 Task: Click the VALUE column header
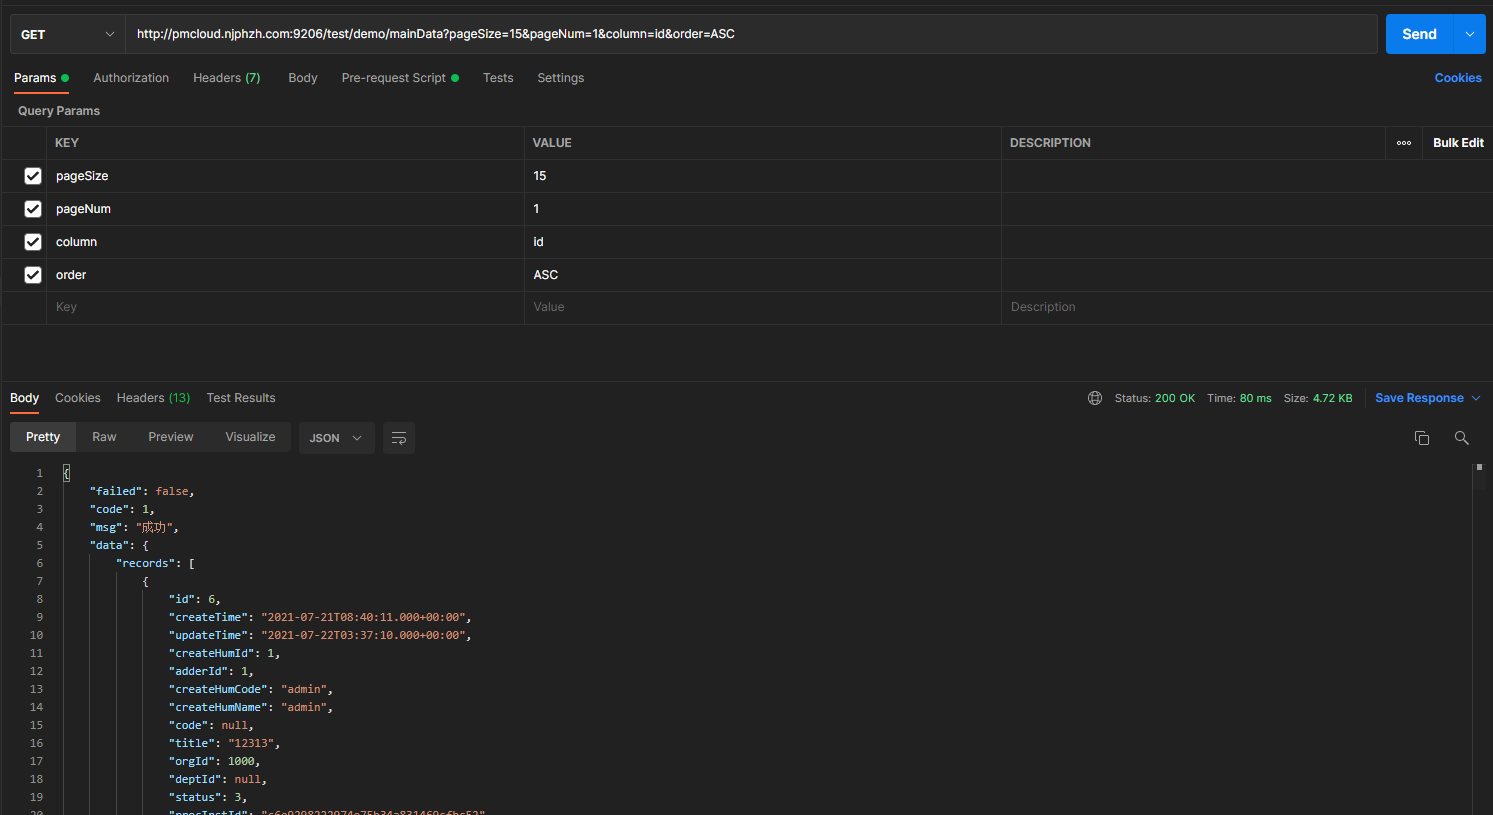tap(552, 143)
